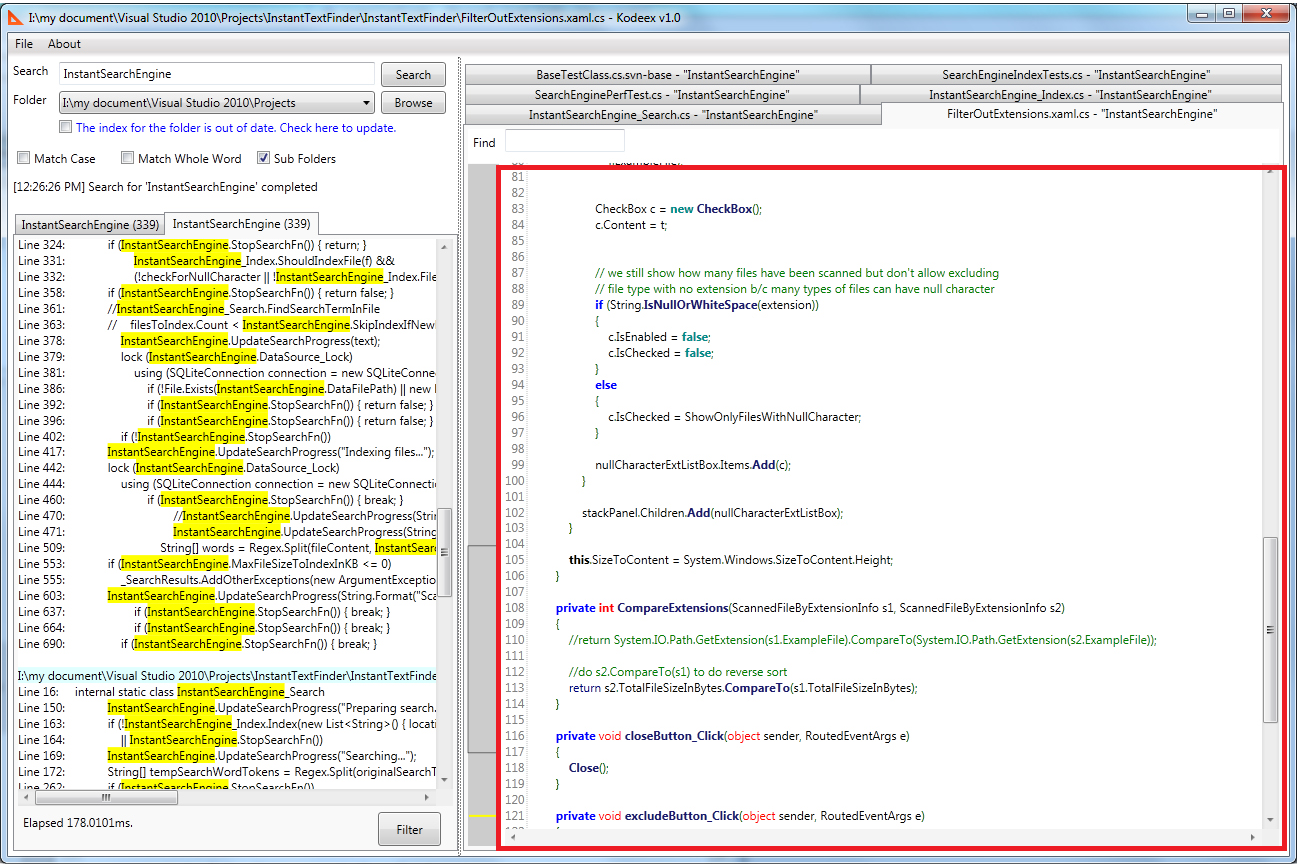The image size is (1297, 864).
Task: Click the Search button
Action: click(413, 75)
